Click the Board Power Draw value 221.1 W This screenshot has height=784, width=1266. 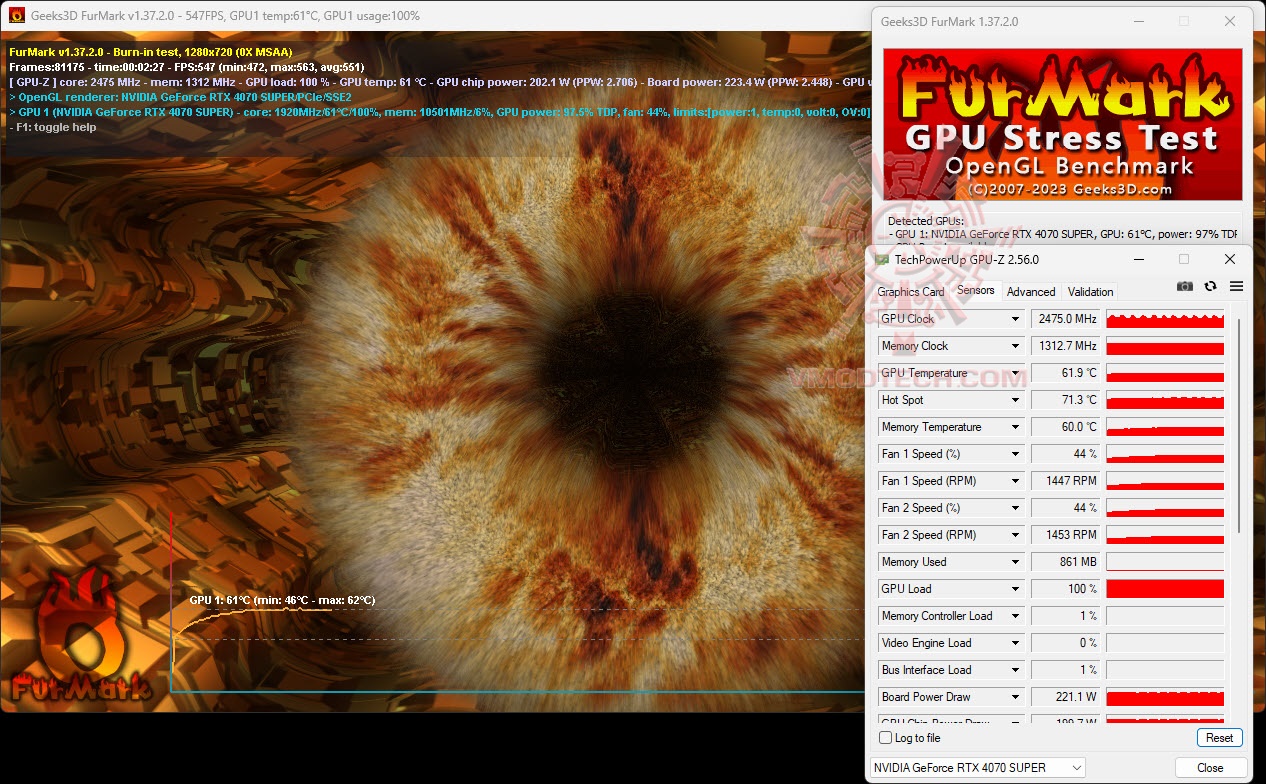point(1065,697)
